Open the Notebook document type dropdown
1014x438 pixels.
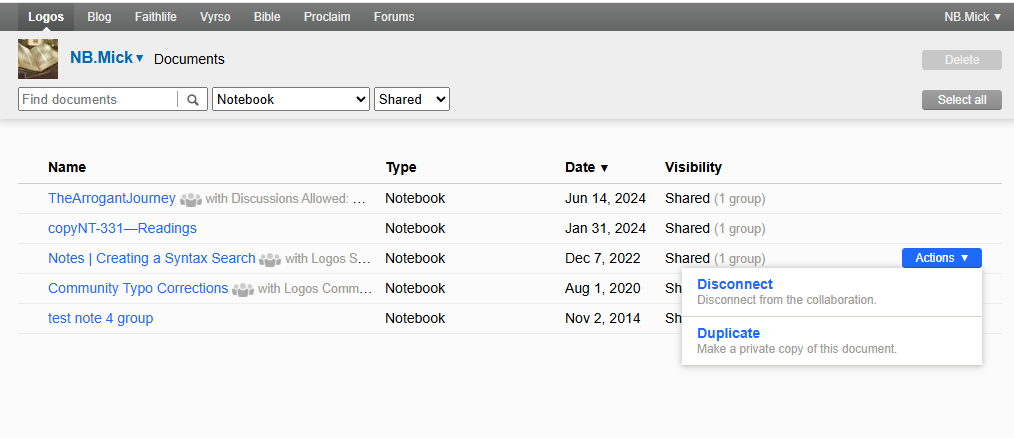291,99
